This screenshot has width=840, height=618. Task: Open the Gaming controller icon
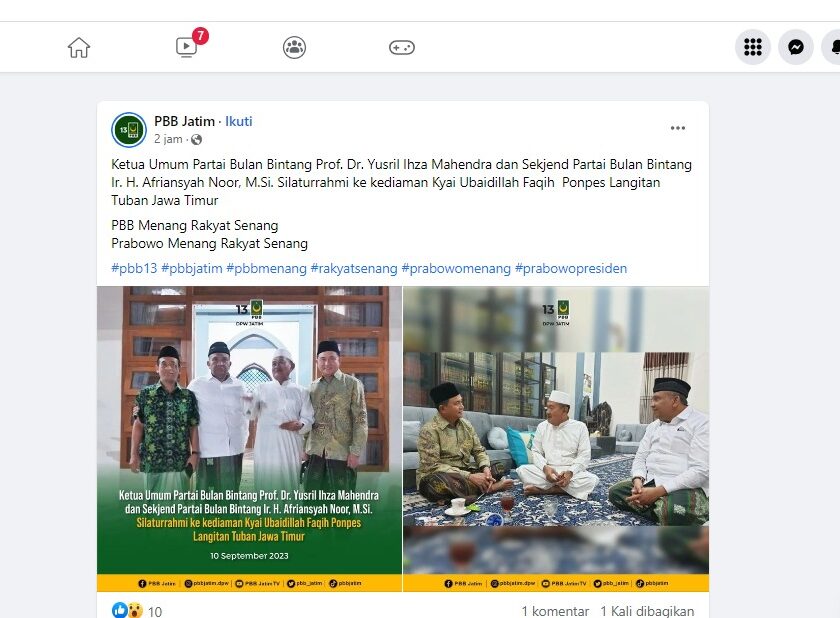coord(402,47)
